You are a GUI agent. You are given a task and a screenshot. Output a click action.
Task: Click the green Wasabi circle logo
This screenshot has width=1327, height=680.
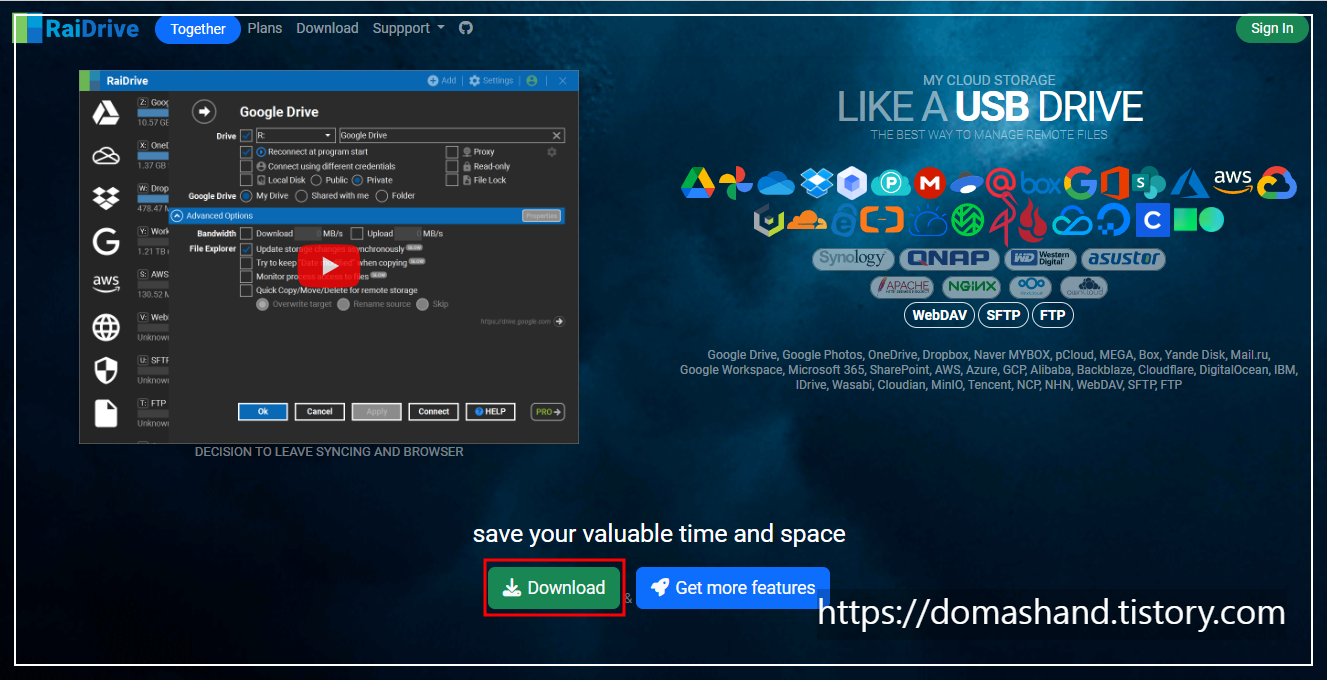coord(967,220)
